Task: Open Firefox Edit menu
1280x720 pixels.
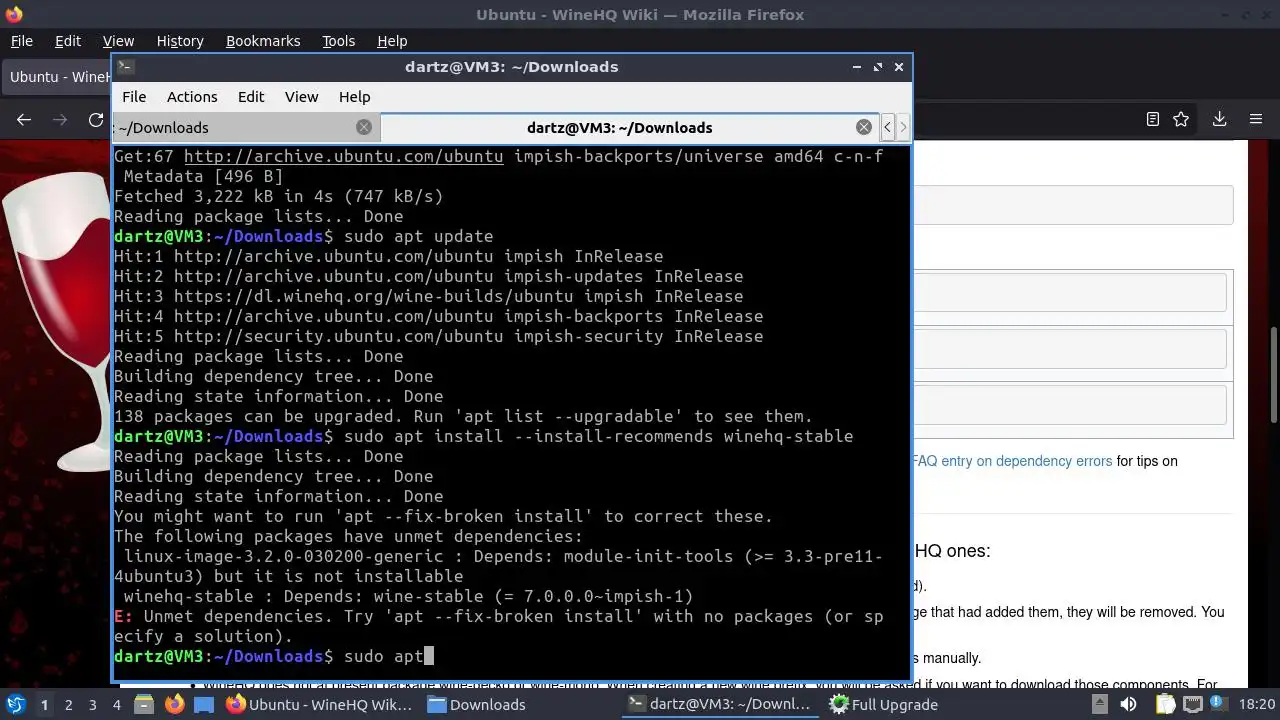Action: 68,41
